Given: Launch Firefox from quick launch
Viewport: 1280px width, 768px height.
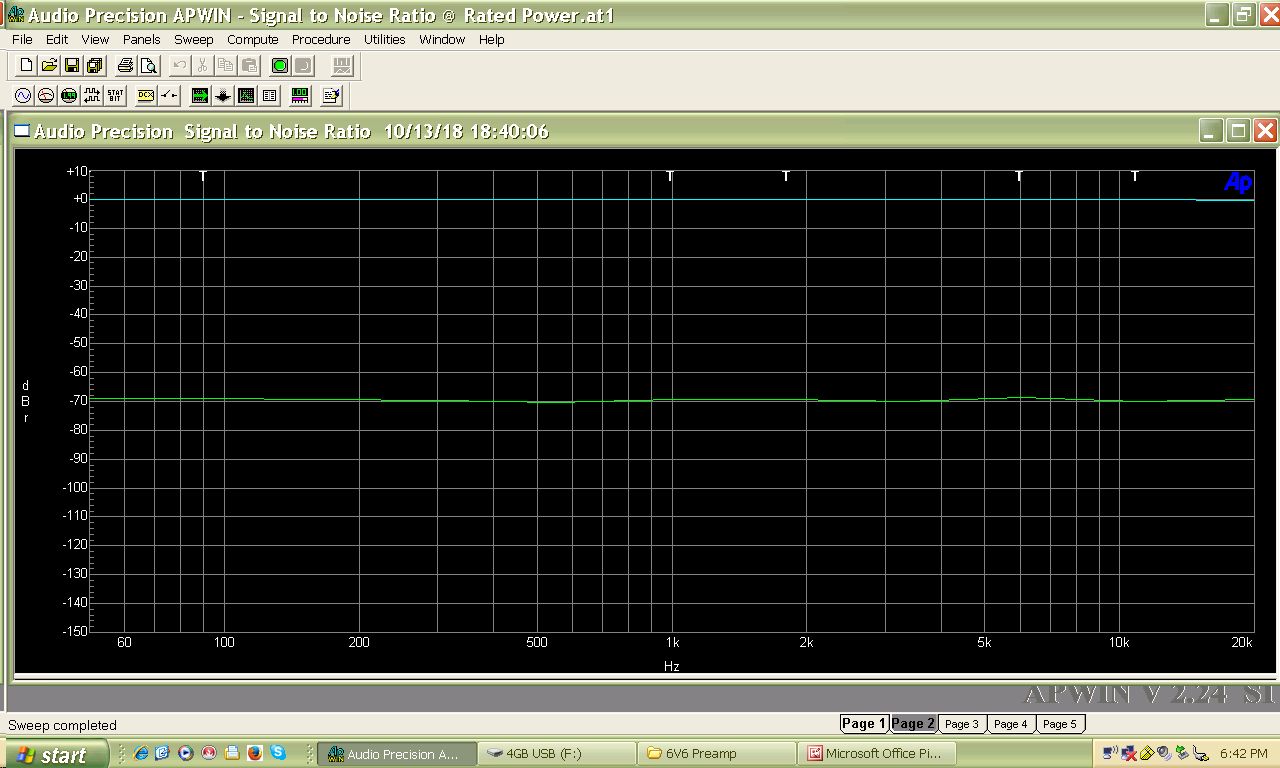Looking at the screenshot, I should pyautogui.click(x=255, y=753).
